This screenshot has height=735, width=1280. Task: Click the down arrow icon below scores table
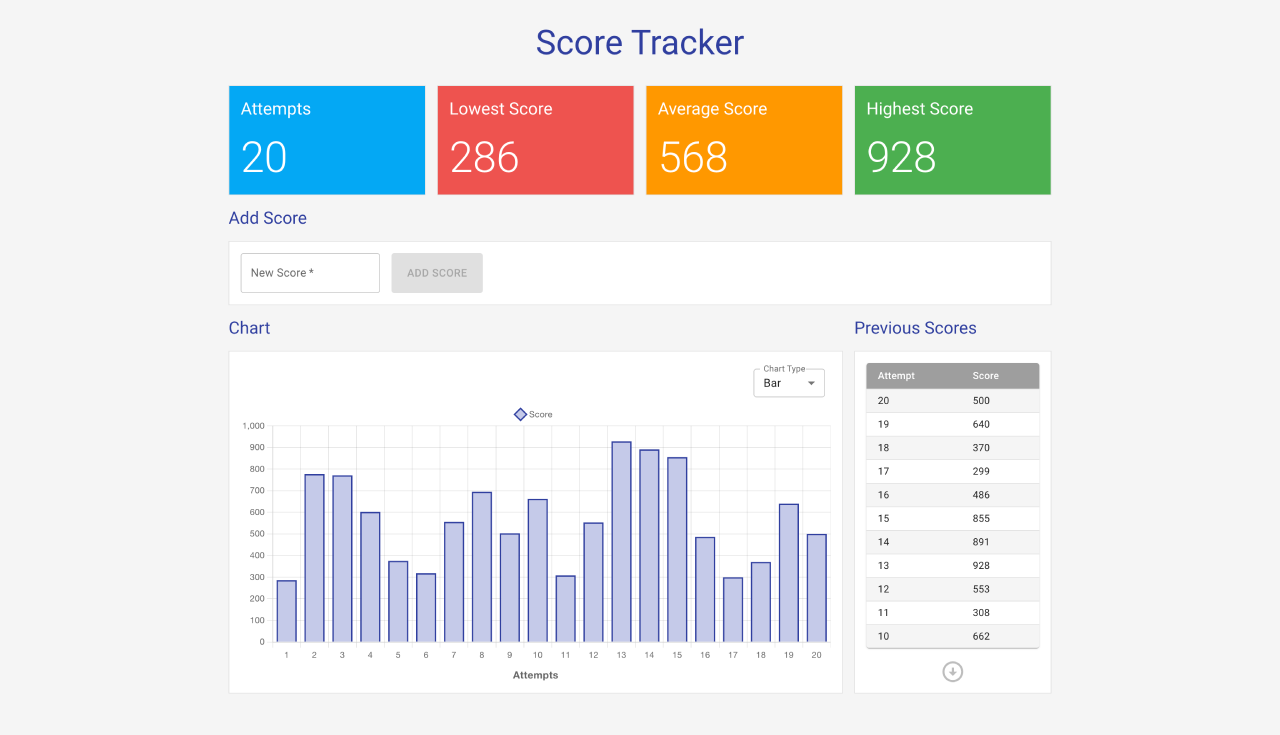[952, 672]
